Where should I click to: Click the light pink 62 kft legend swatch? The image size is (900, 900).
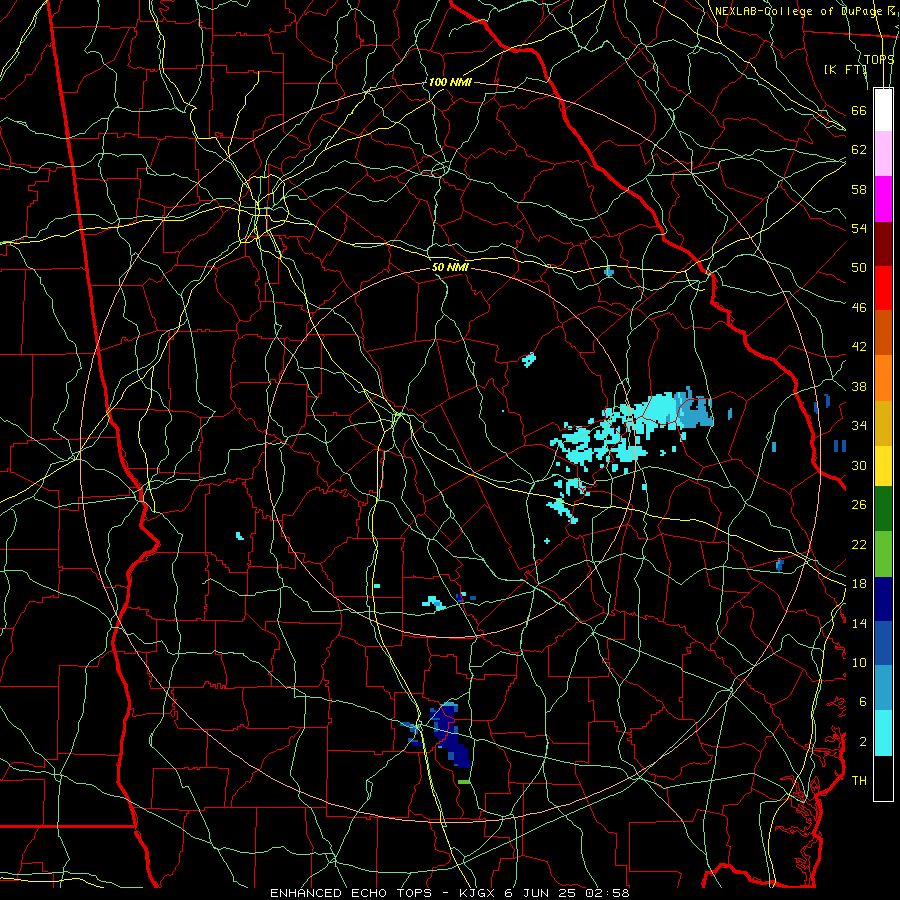click(883, 154)
